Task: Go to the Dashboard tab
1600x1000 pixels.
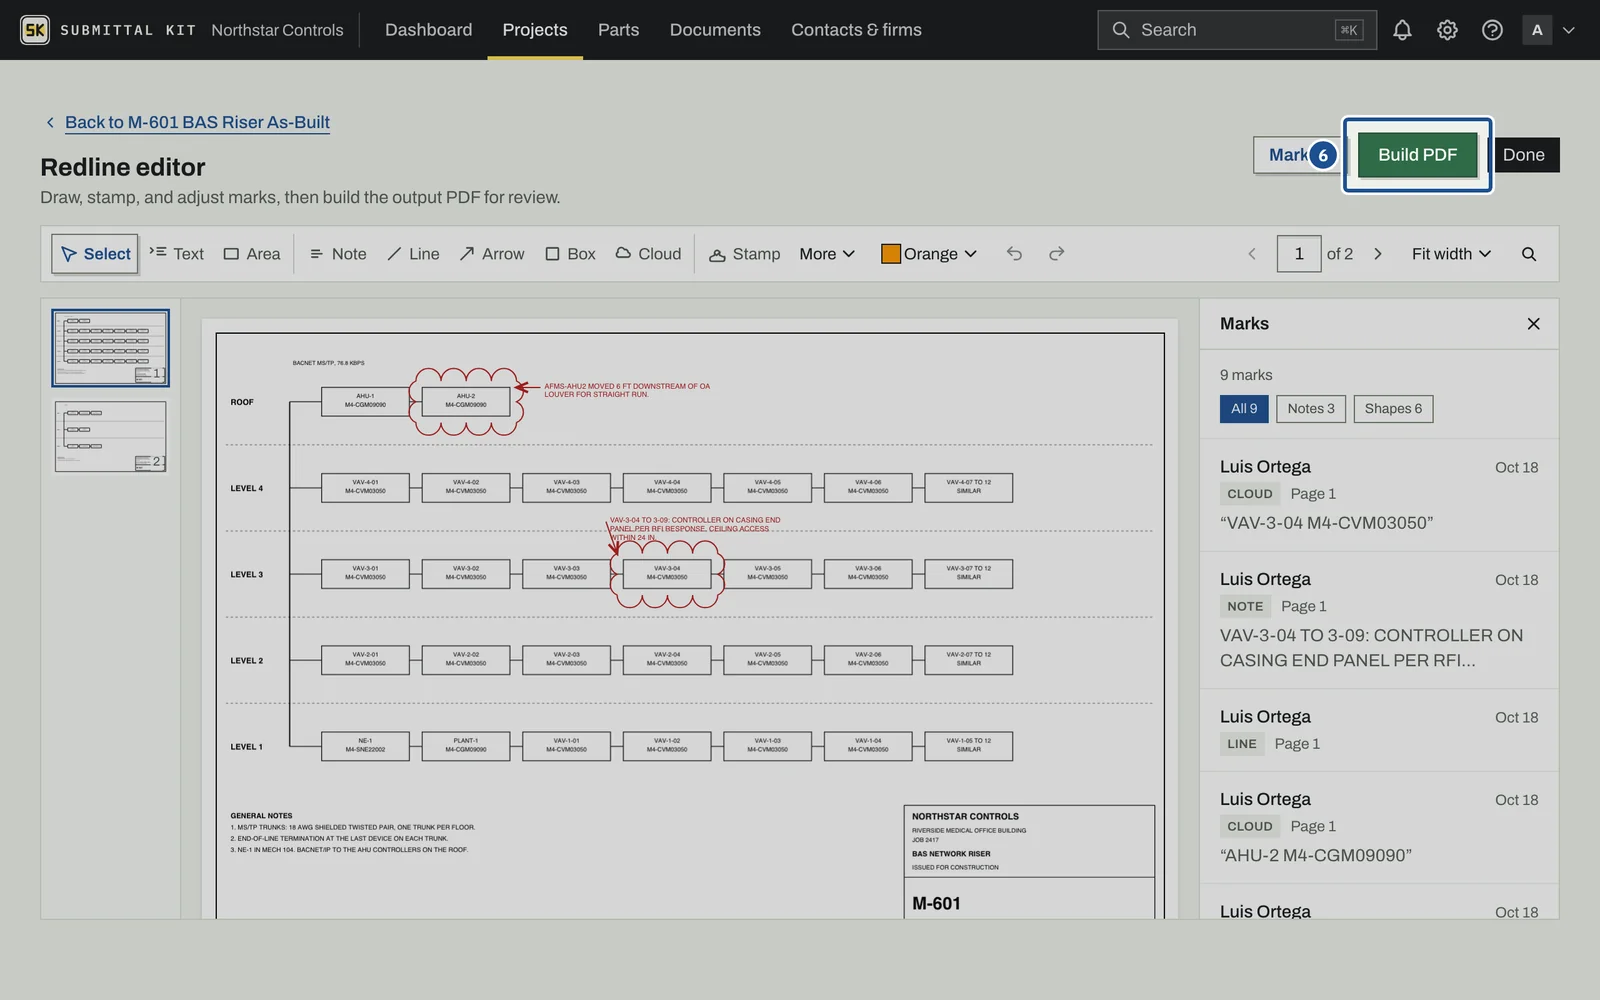Action: (428, 30)
